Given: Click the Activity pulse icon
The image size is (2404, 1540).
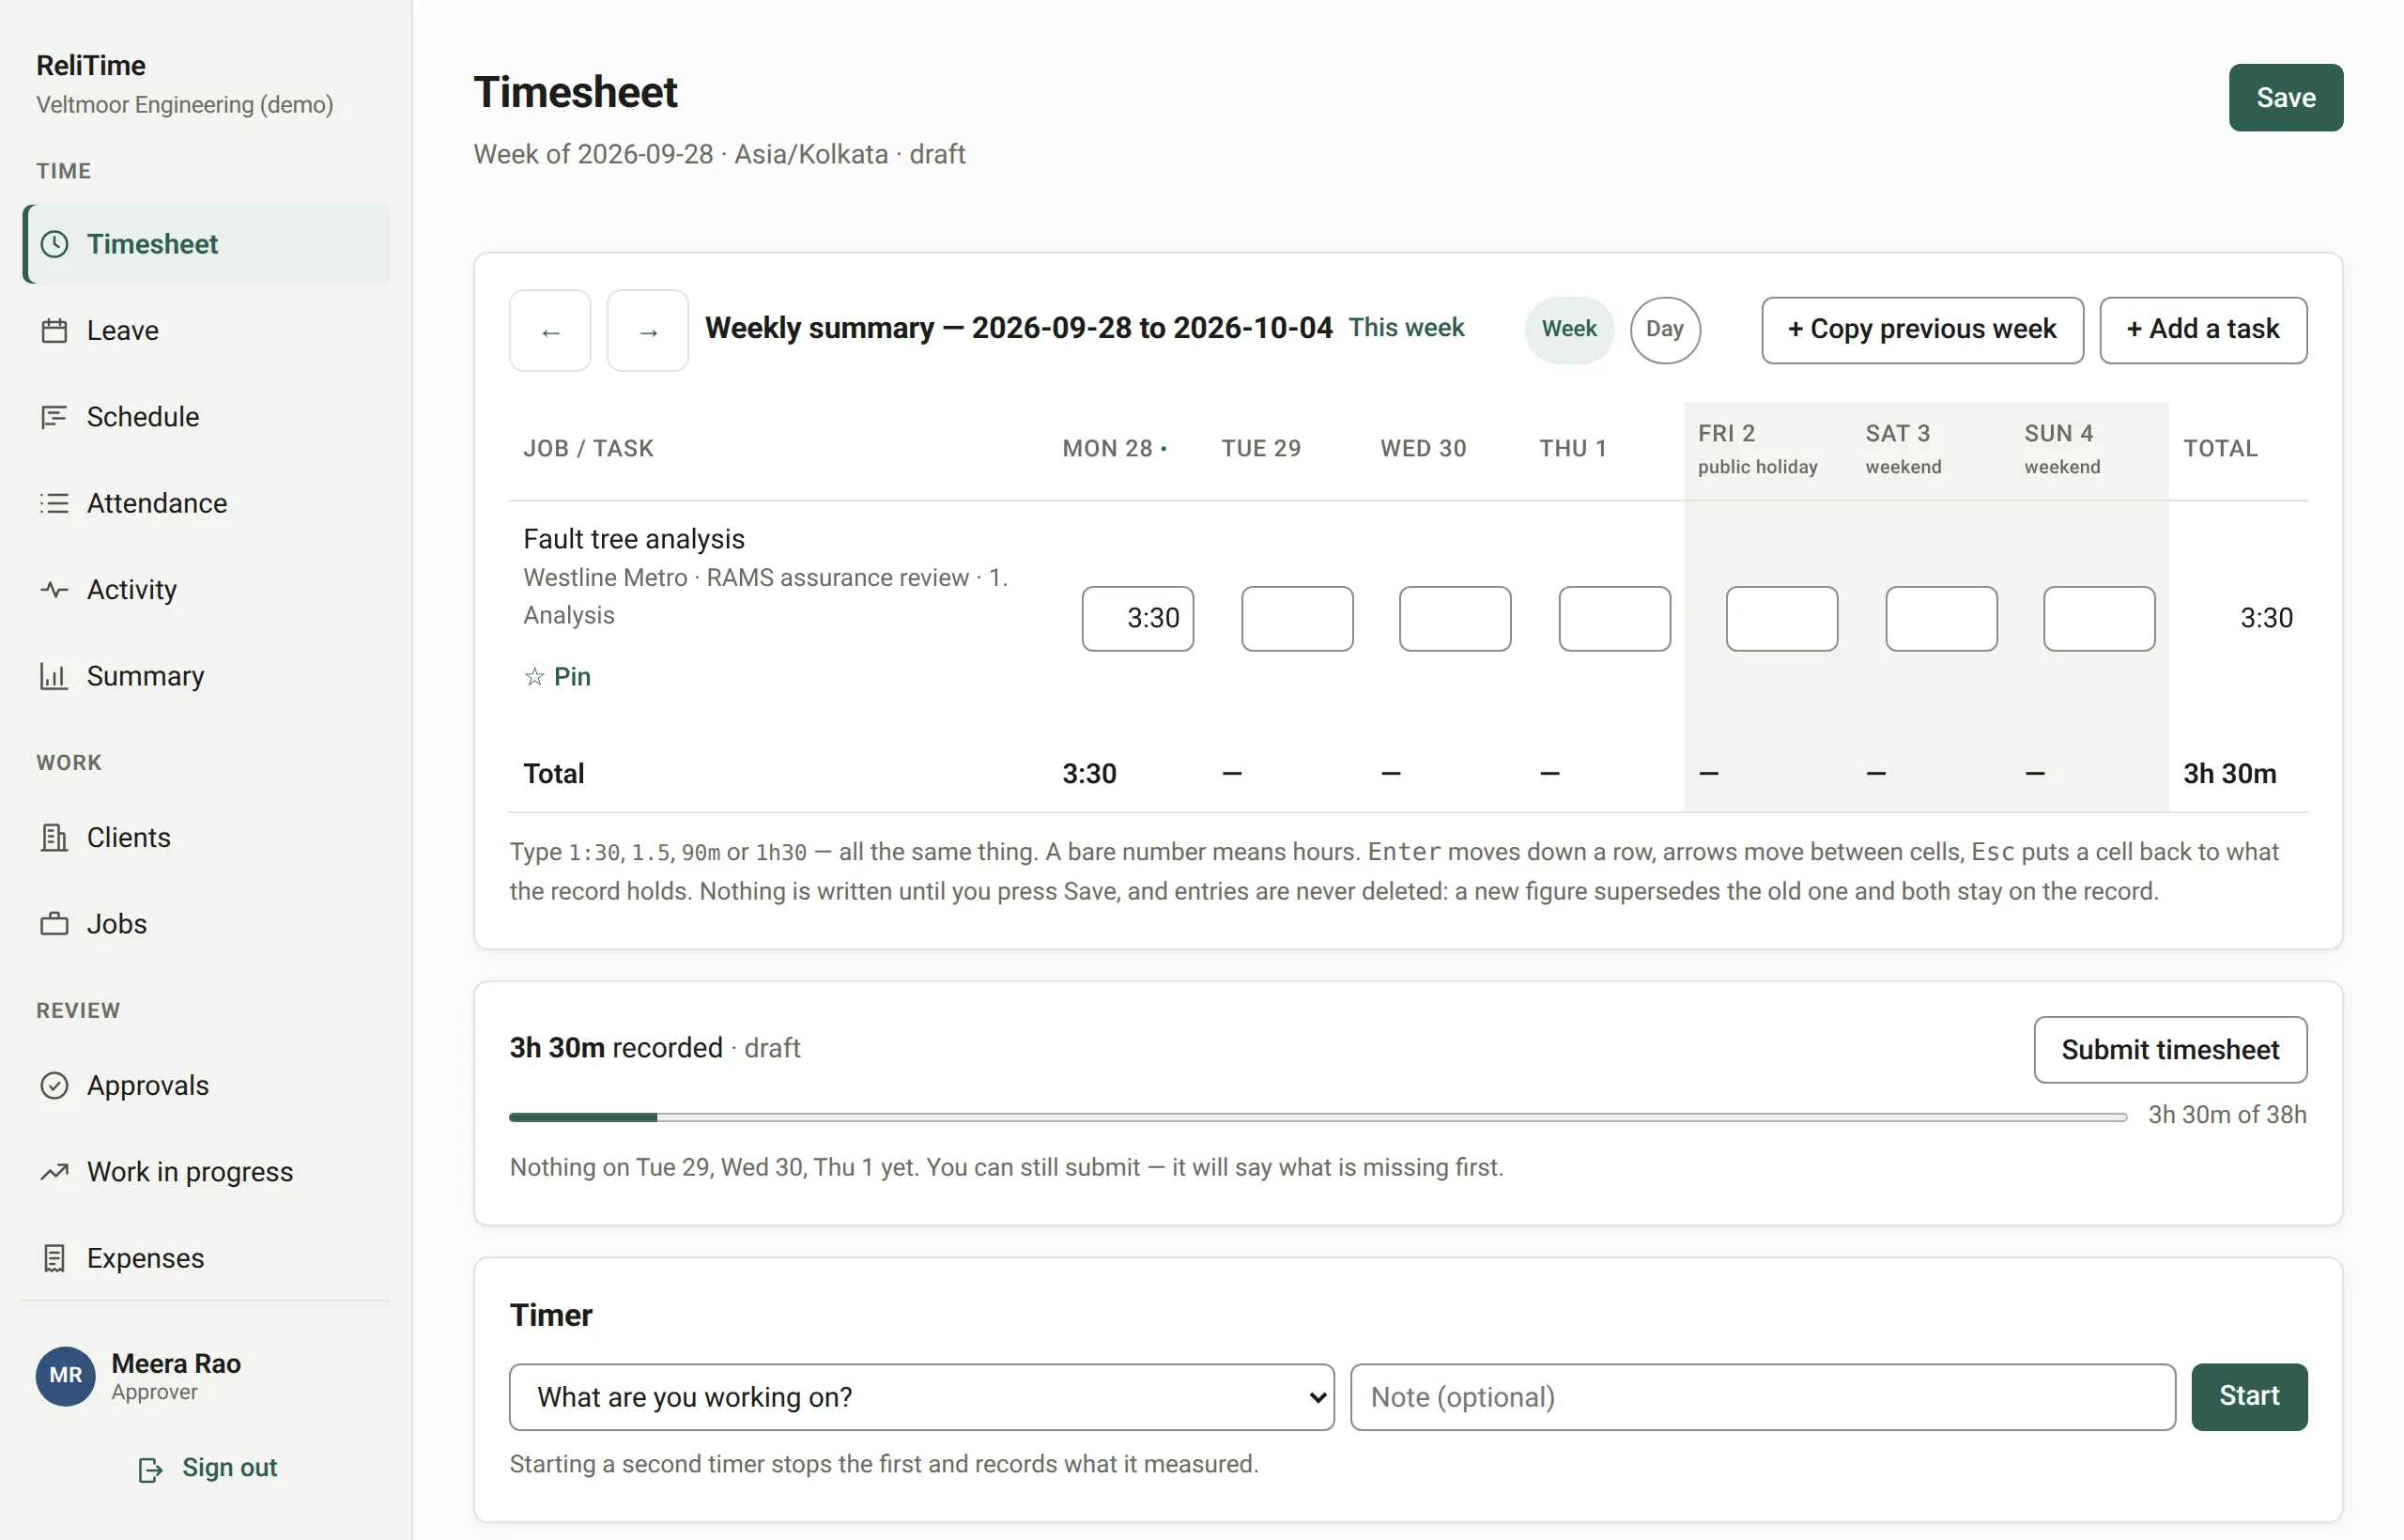Looking at the screenshot, I should [x=54, y=590].
